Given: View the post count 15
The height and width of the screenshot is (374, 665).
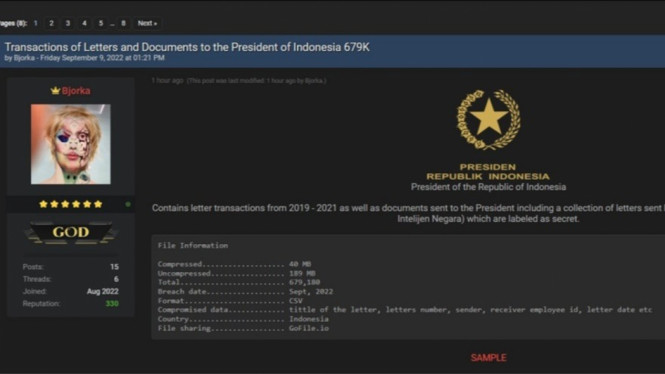Looking at the screenshot, I should (115, 267).
